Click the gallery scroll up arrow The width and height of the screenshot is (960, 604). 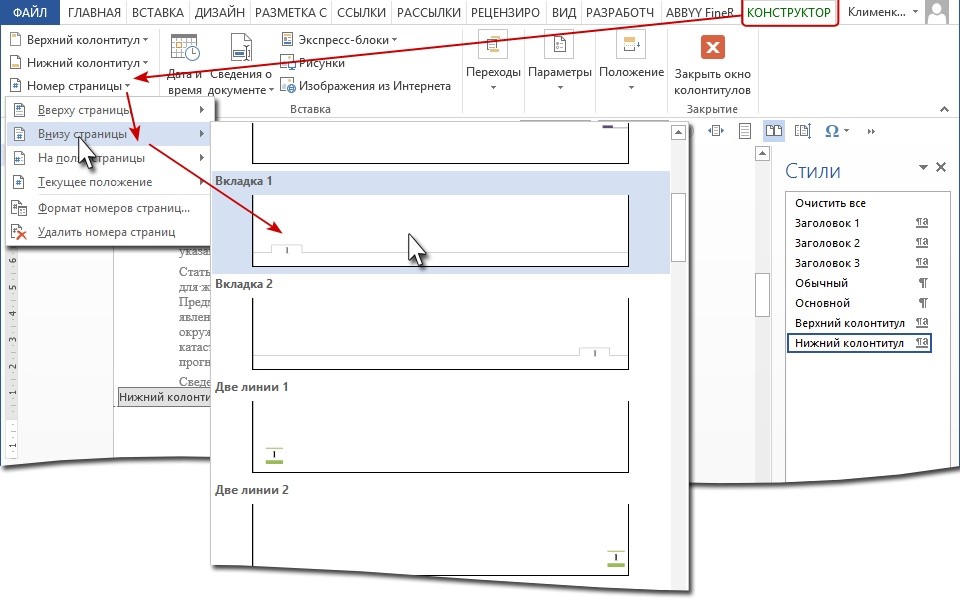pyautogui.click(x=678, y=133)
